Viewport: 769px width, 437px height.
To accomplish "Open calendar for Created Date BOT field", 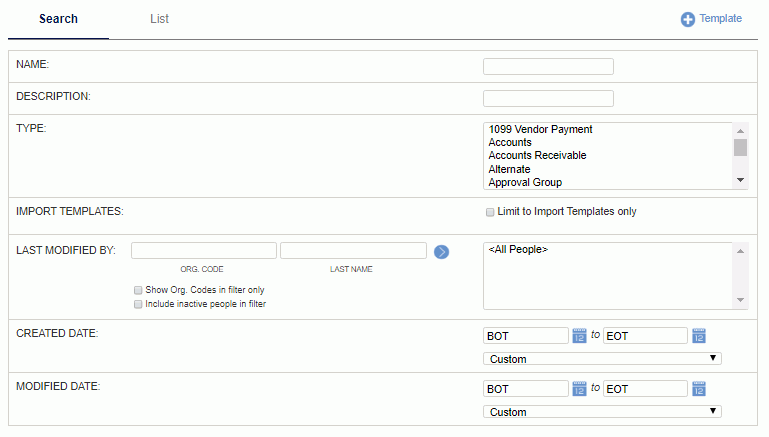I will [579, 336].
